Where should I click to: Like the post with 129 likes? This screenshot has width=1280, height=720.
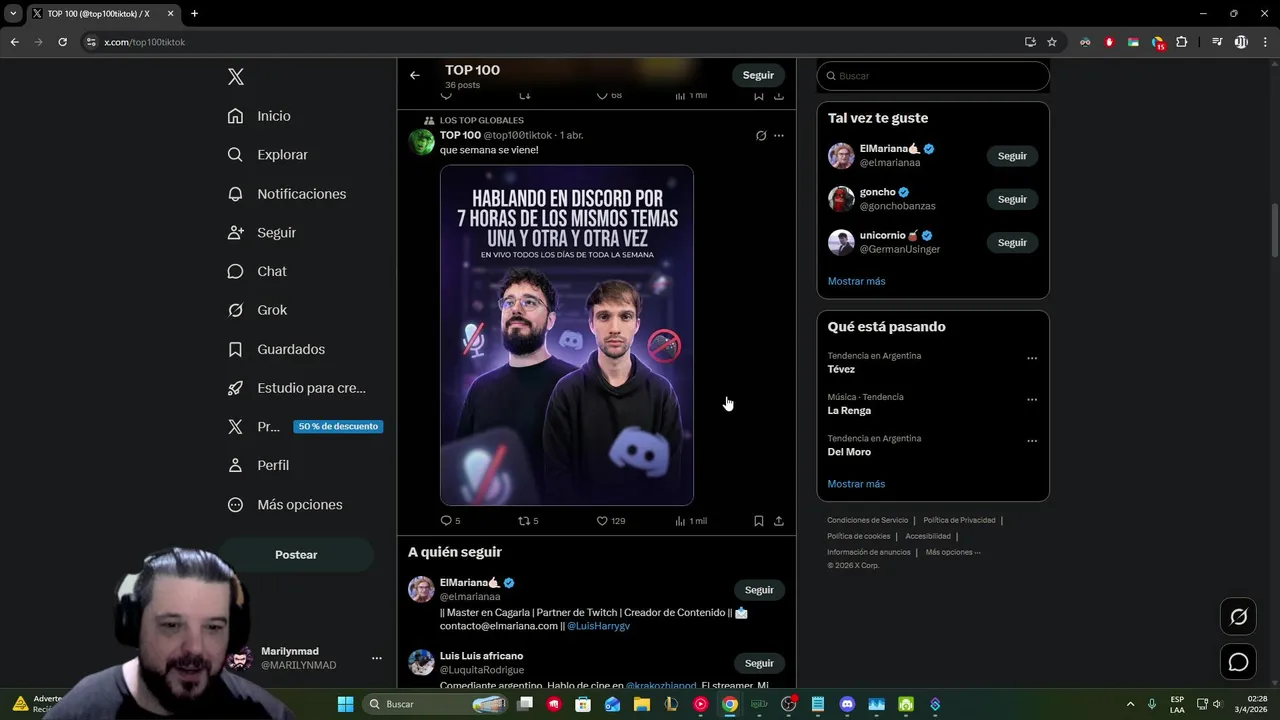pos(602,521)
